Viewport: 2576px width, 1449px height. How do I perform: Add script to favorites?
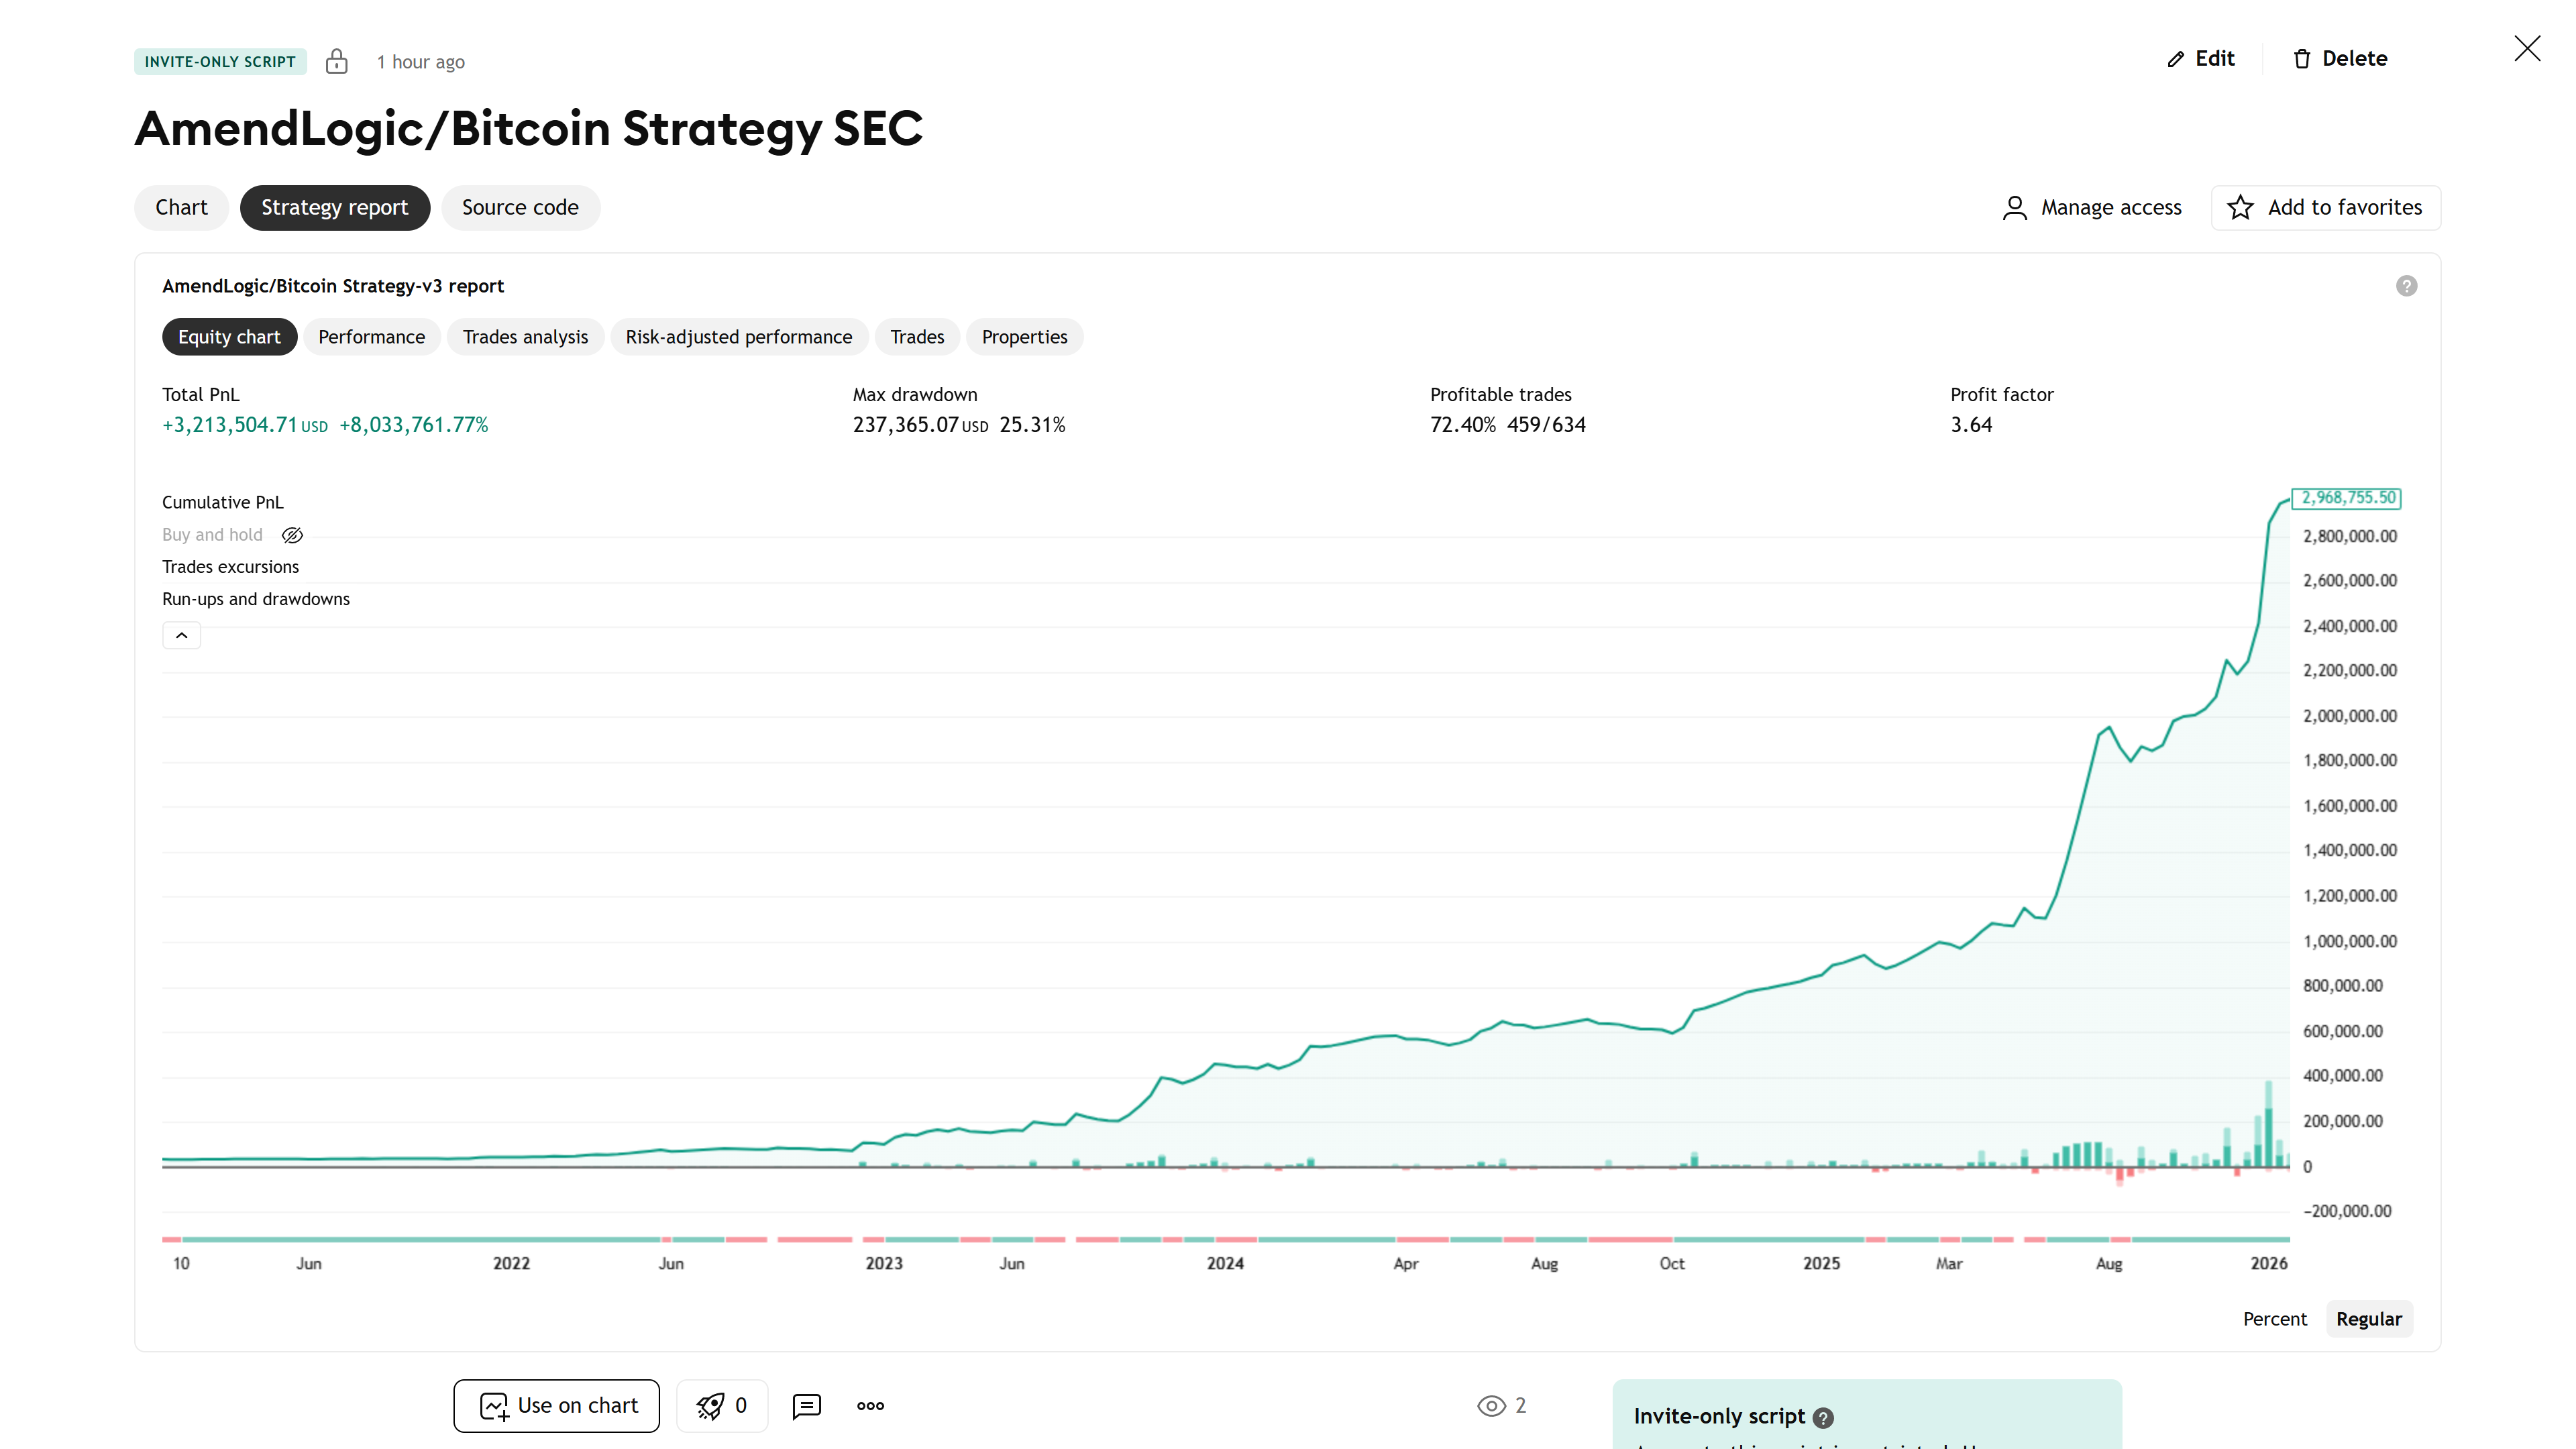(2325, 207)
